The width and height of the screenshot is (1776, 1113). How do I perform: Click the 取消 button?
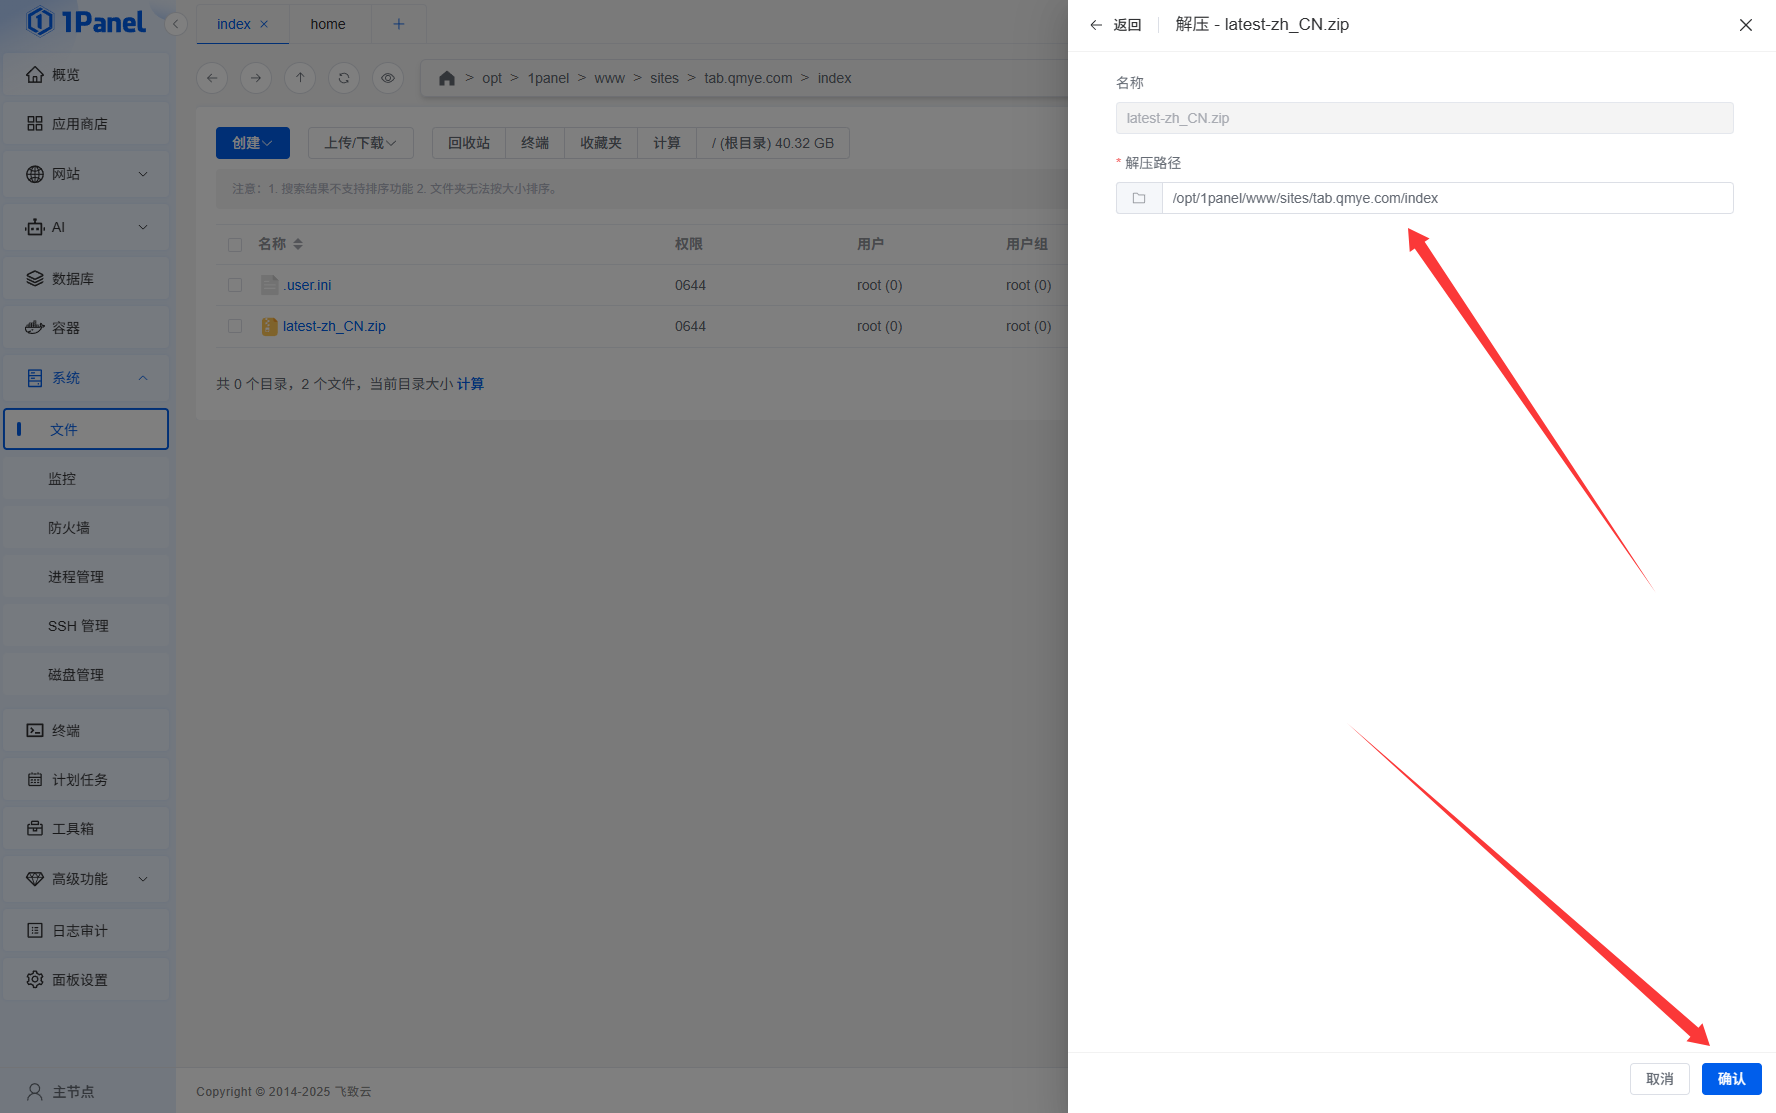click(x=1659, y=1079)
